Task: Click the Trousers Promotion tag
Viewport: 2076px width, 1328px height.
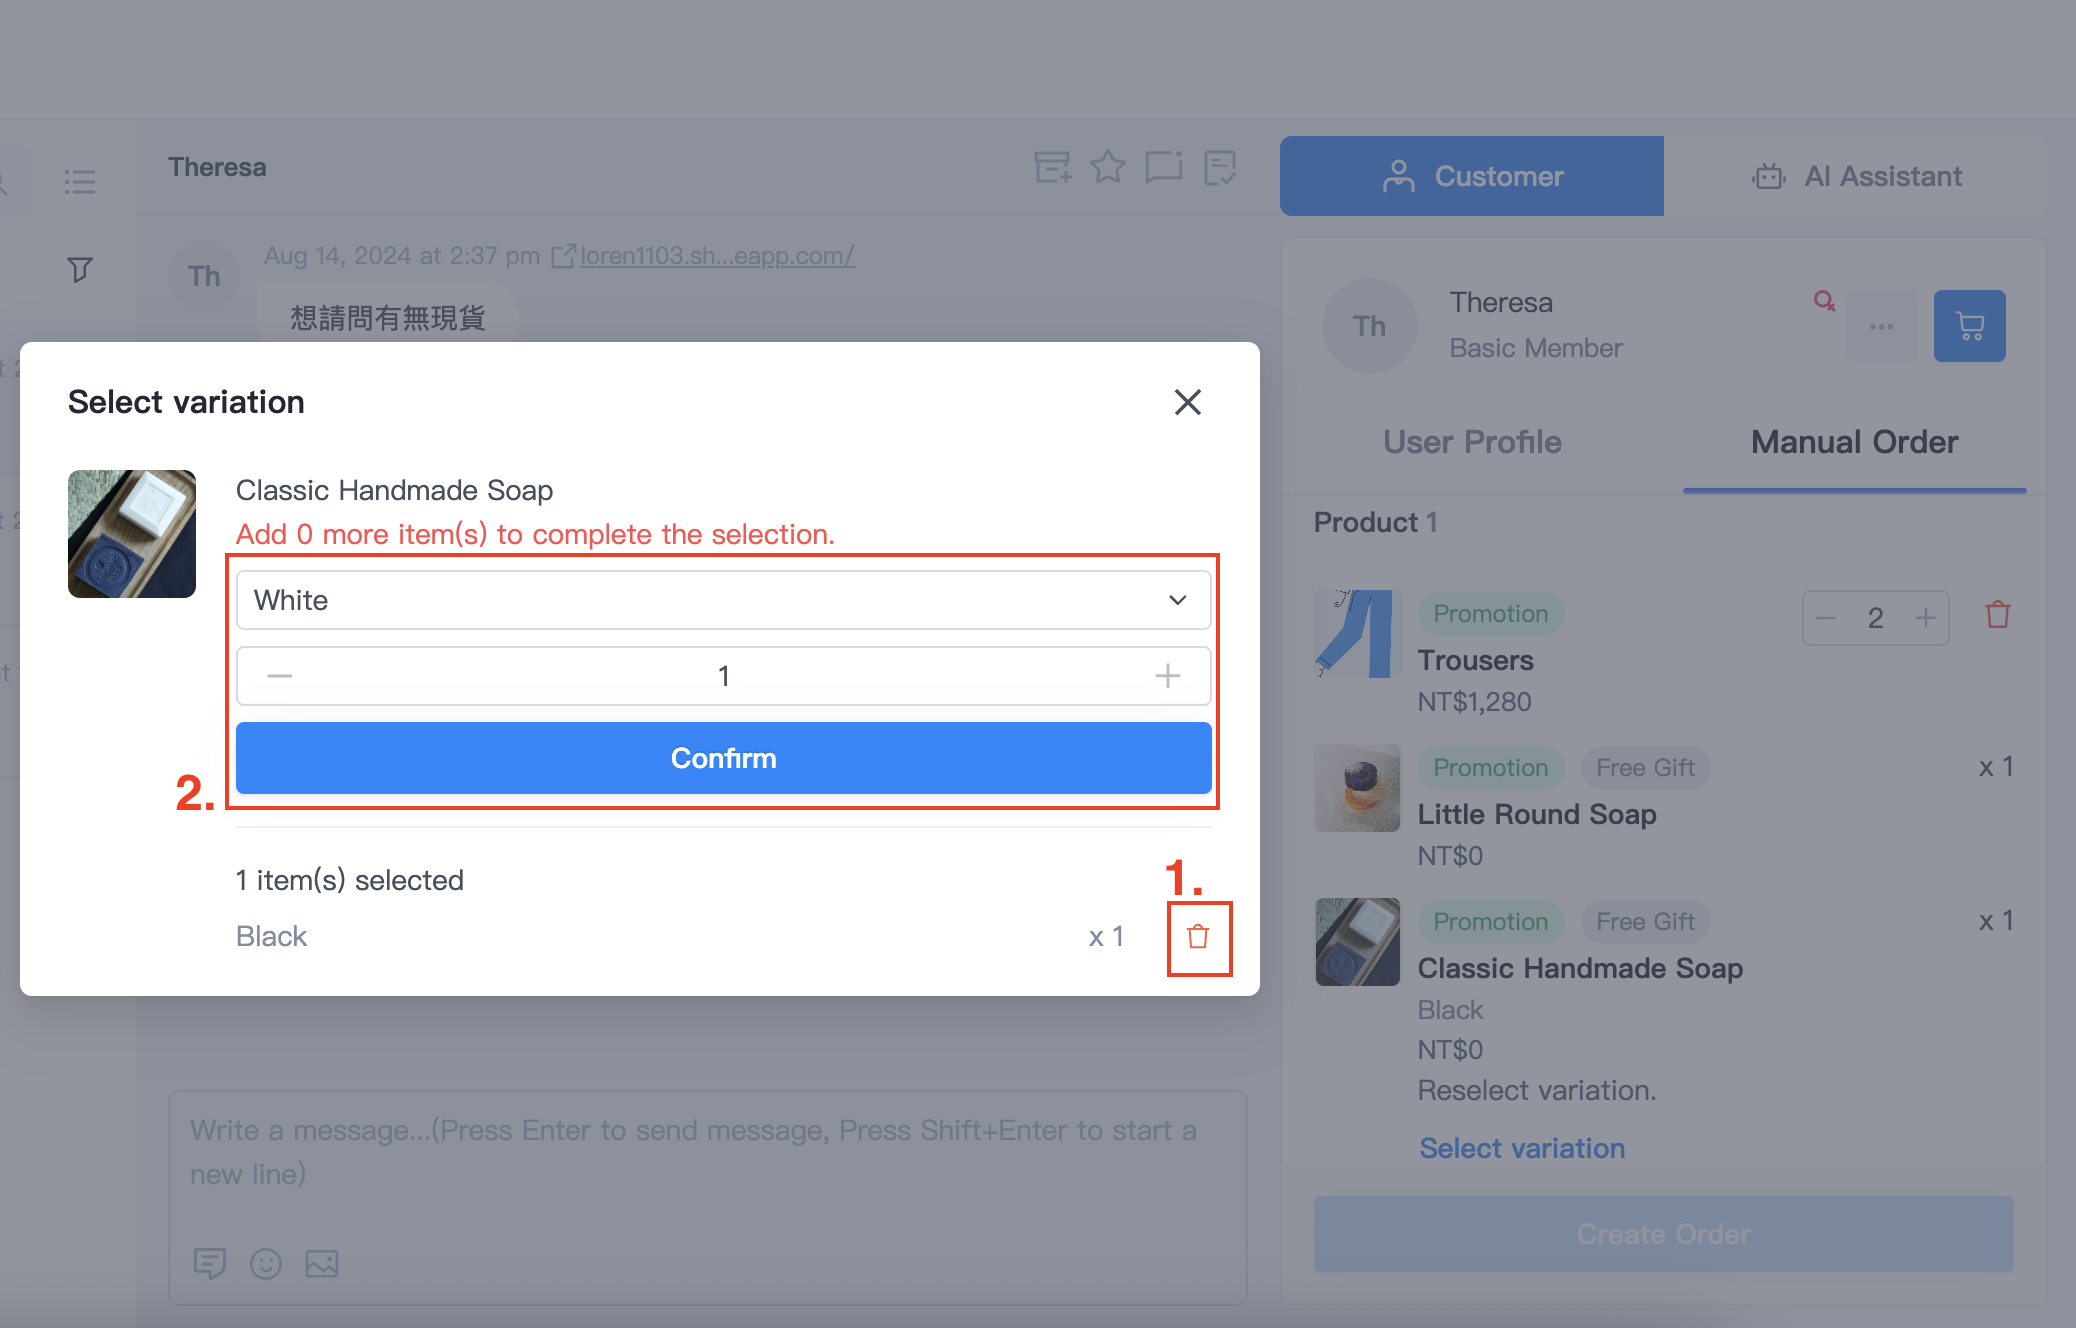Action: click(x=1490, y=614)
